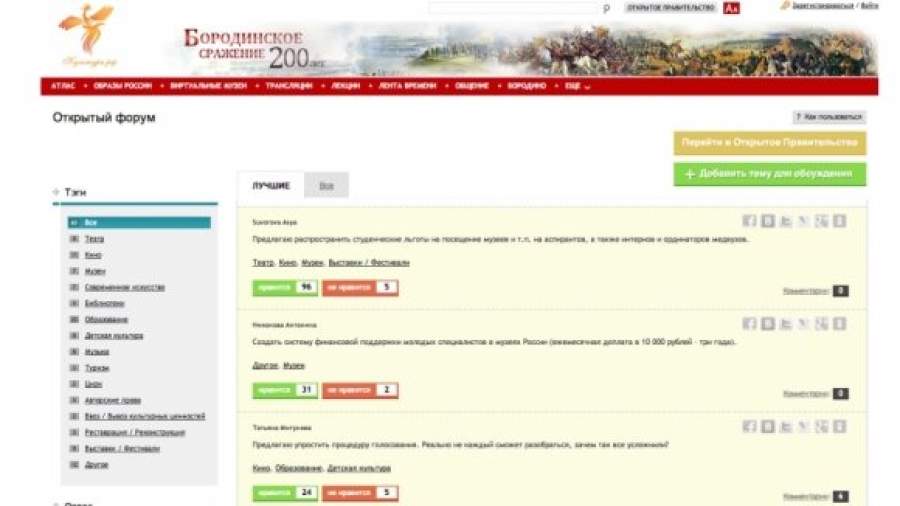
Task: Expand the 'ЕЩЁ' navigation dropdown
Action: [x=576, y=86]
